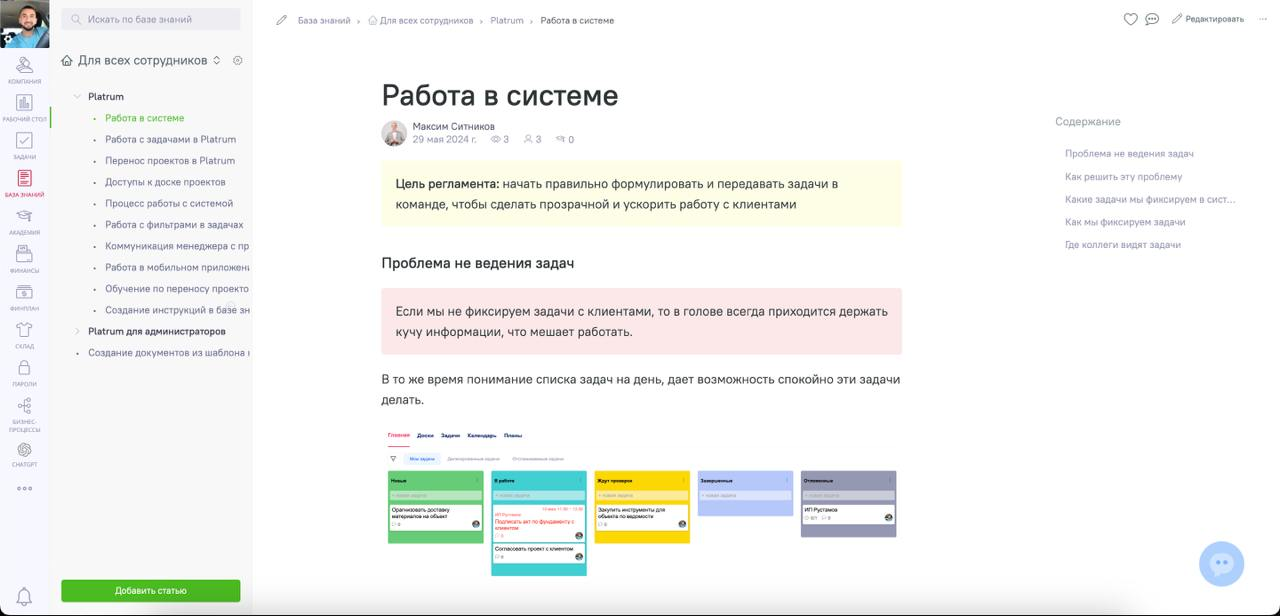1280x616 pixels.
Task: Select Работа в системе article
Action: pyautogui.click(x=144, y=118)
